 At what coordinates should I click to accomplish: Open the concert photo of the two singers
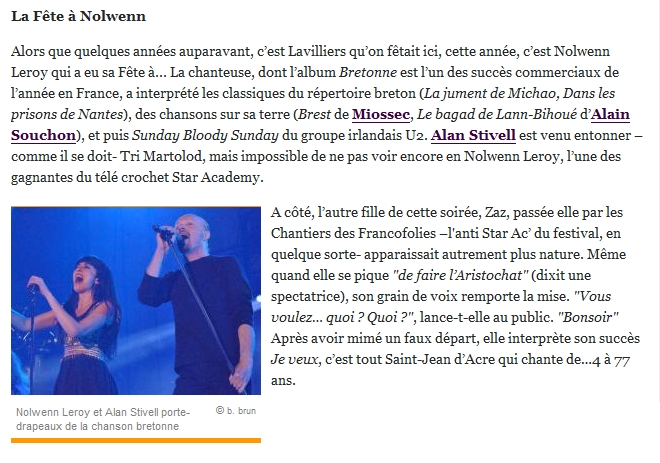(x=136, y=301)
